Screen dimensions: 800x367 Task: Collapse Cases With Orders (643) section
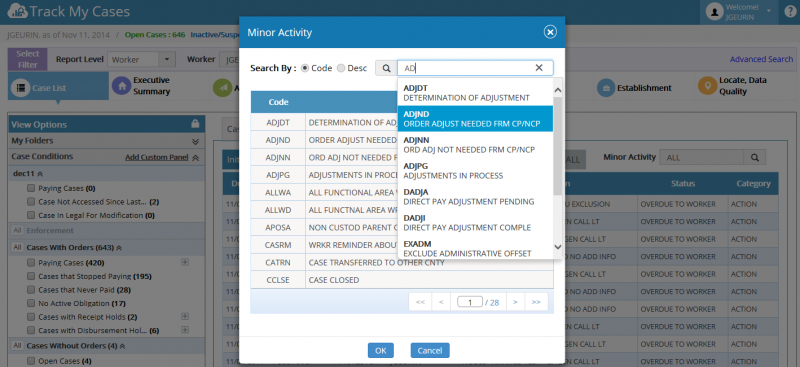(x=119, y=248)
